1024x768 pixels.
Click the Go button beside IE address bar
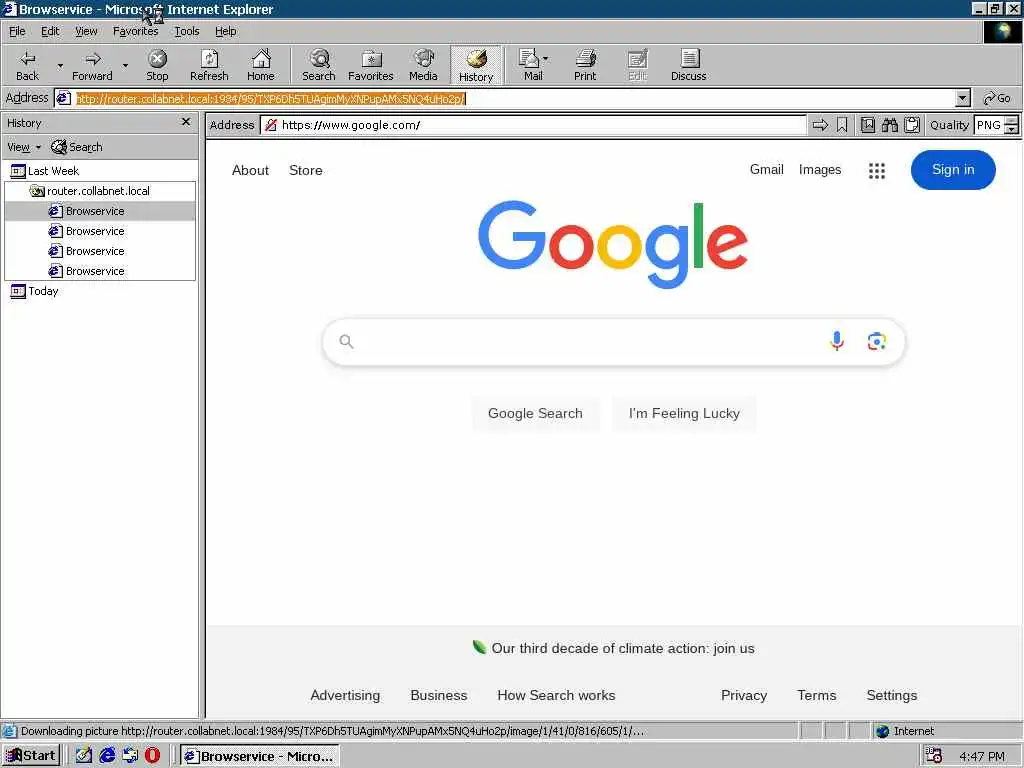click(x=997, y=99)
